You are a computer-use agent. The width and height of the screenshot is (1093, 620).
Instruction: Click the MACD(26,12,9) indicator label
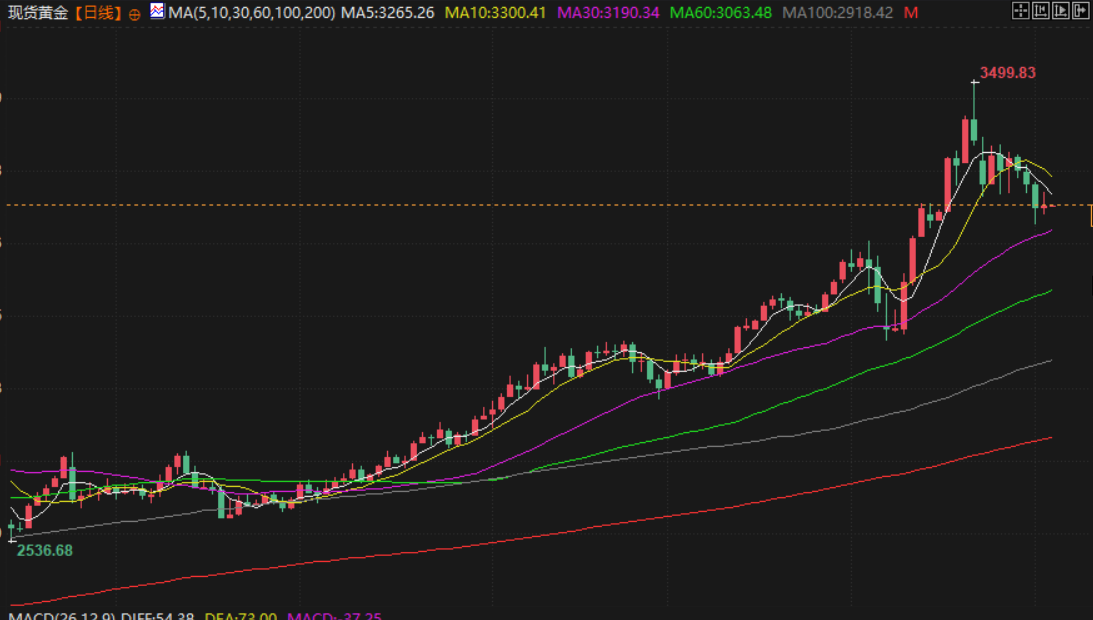[x=62, y=616]
